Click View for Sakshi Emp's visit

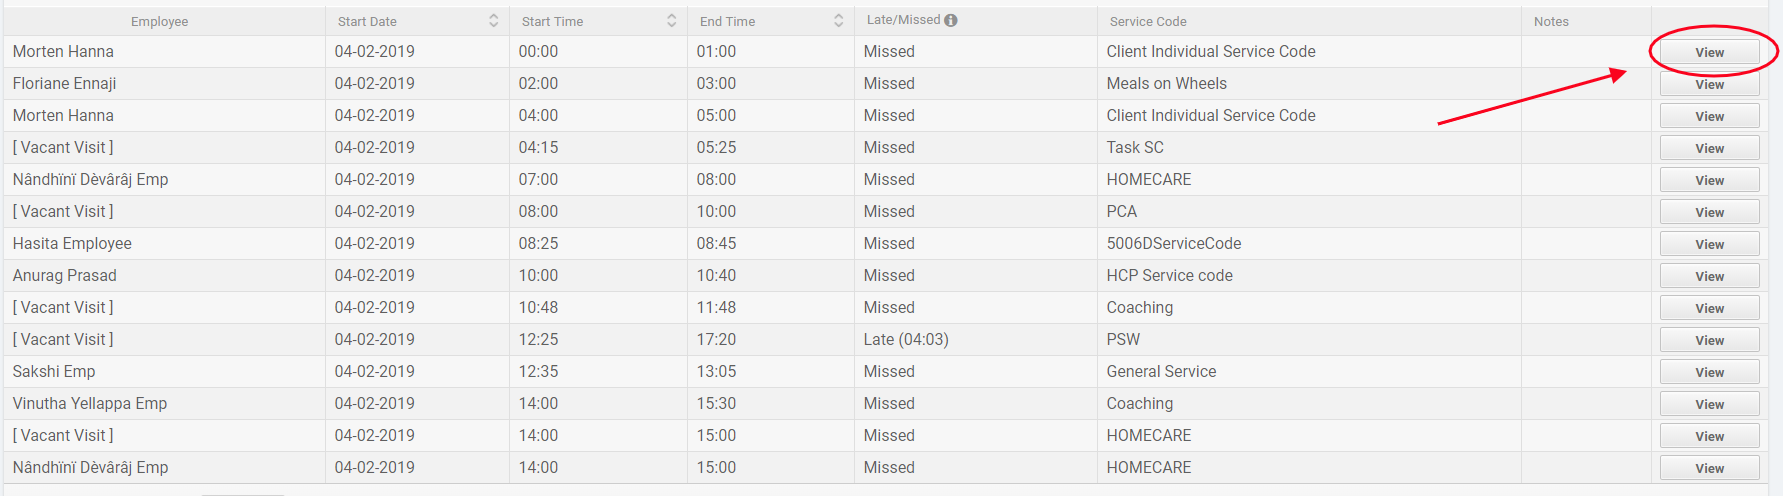click(1709, 373)
